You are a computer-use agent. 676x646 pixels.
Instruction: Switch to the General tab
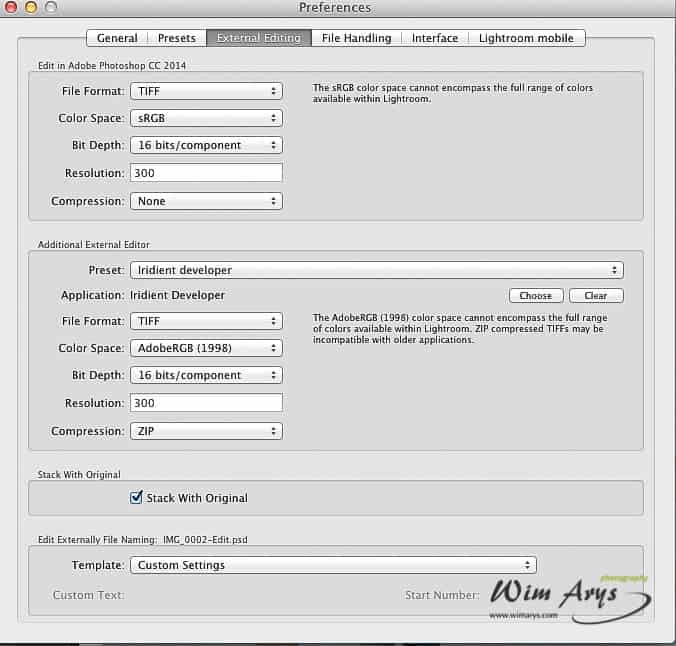click(x=117, y=38)
